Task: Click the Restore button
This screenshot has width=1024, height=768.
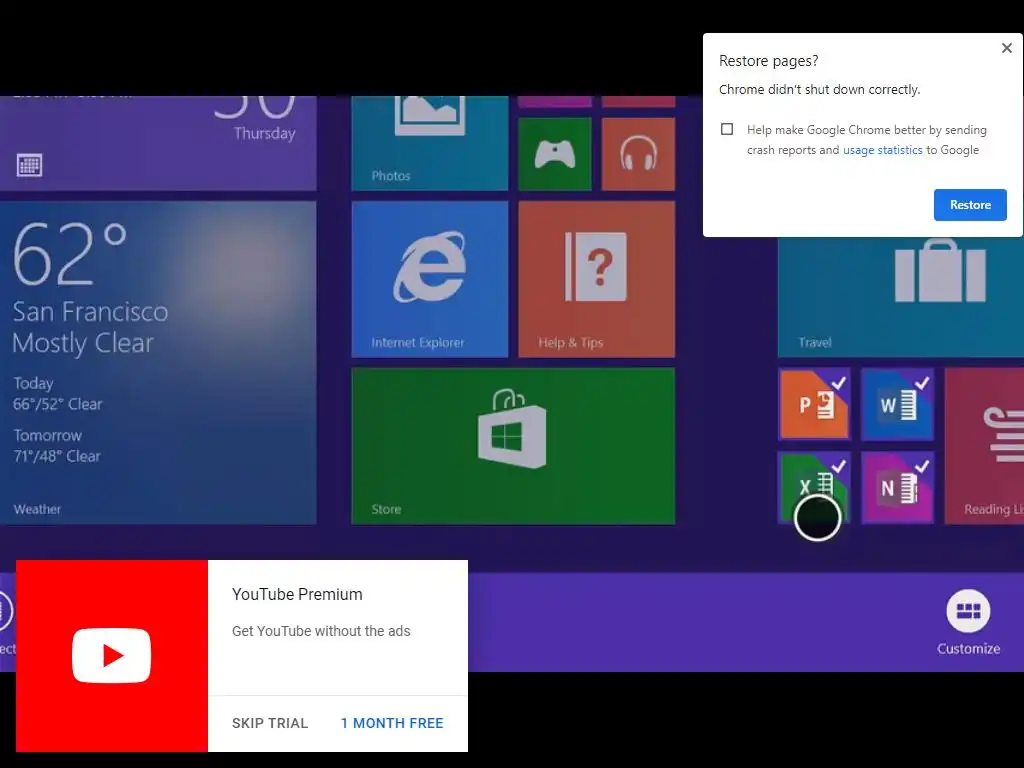Action: tap(970, 205)
